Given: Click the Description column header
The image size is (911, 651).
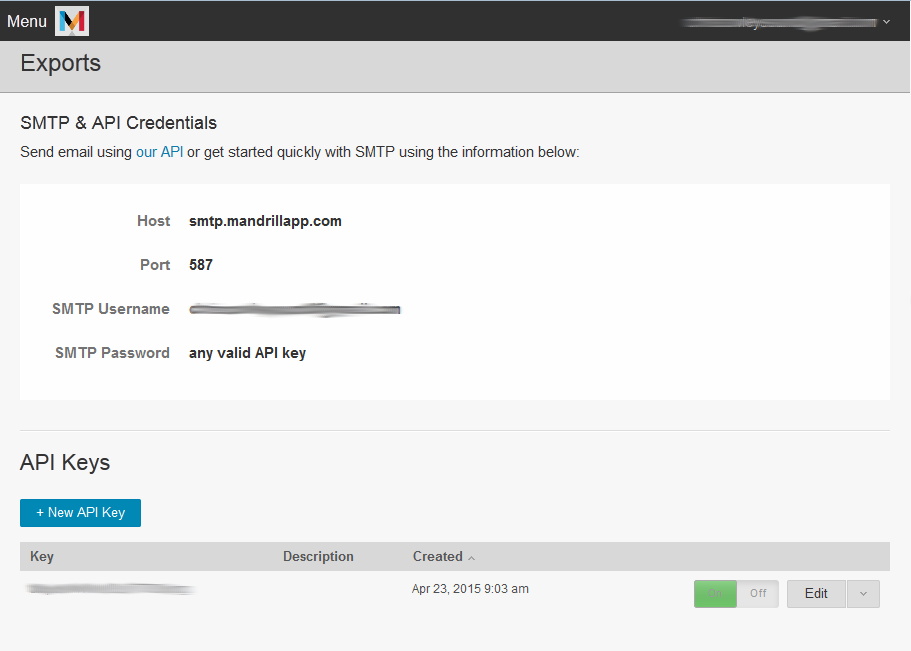Looking at the screenshot, I should [318, 557].
